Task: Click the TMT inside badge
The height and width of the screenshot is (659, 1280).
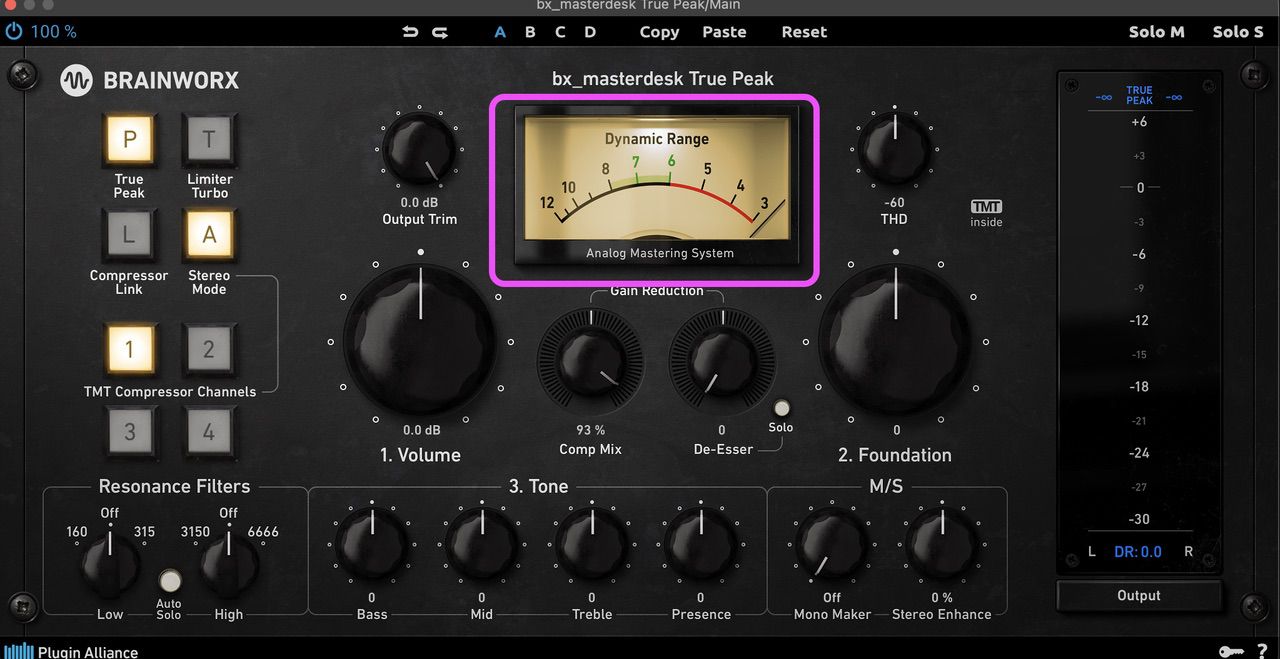Action: pos(986,213)
